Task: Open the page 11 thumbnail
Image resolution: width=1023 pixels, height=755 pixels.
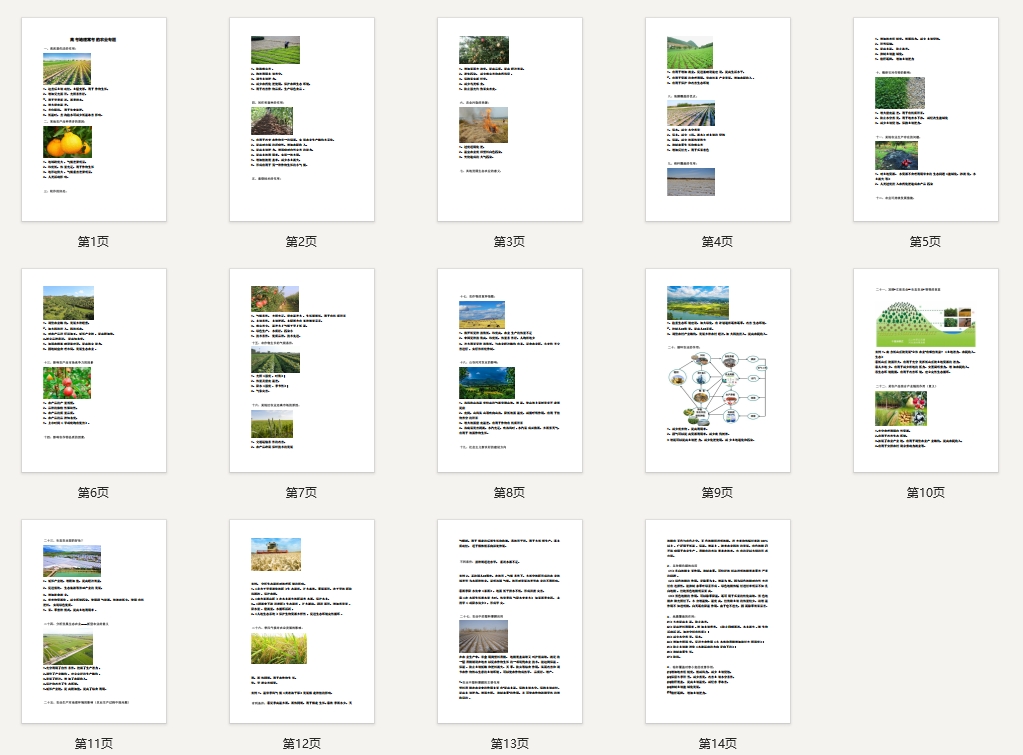Action: (94, 622)
